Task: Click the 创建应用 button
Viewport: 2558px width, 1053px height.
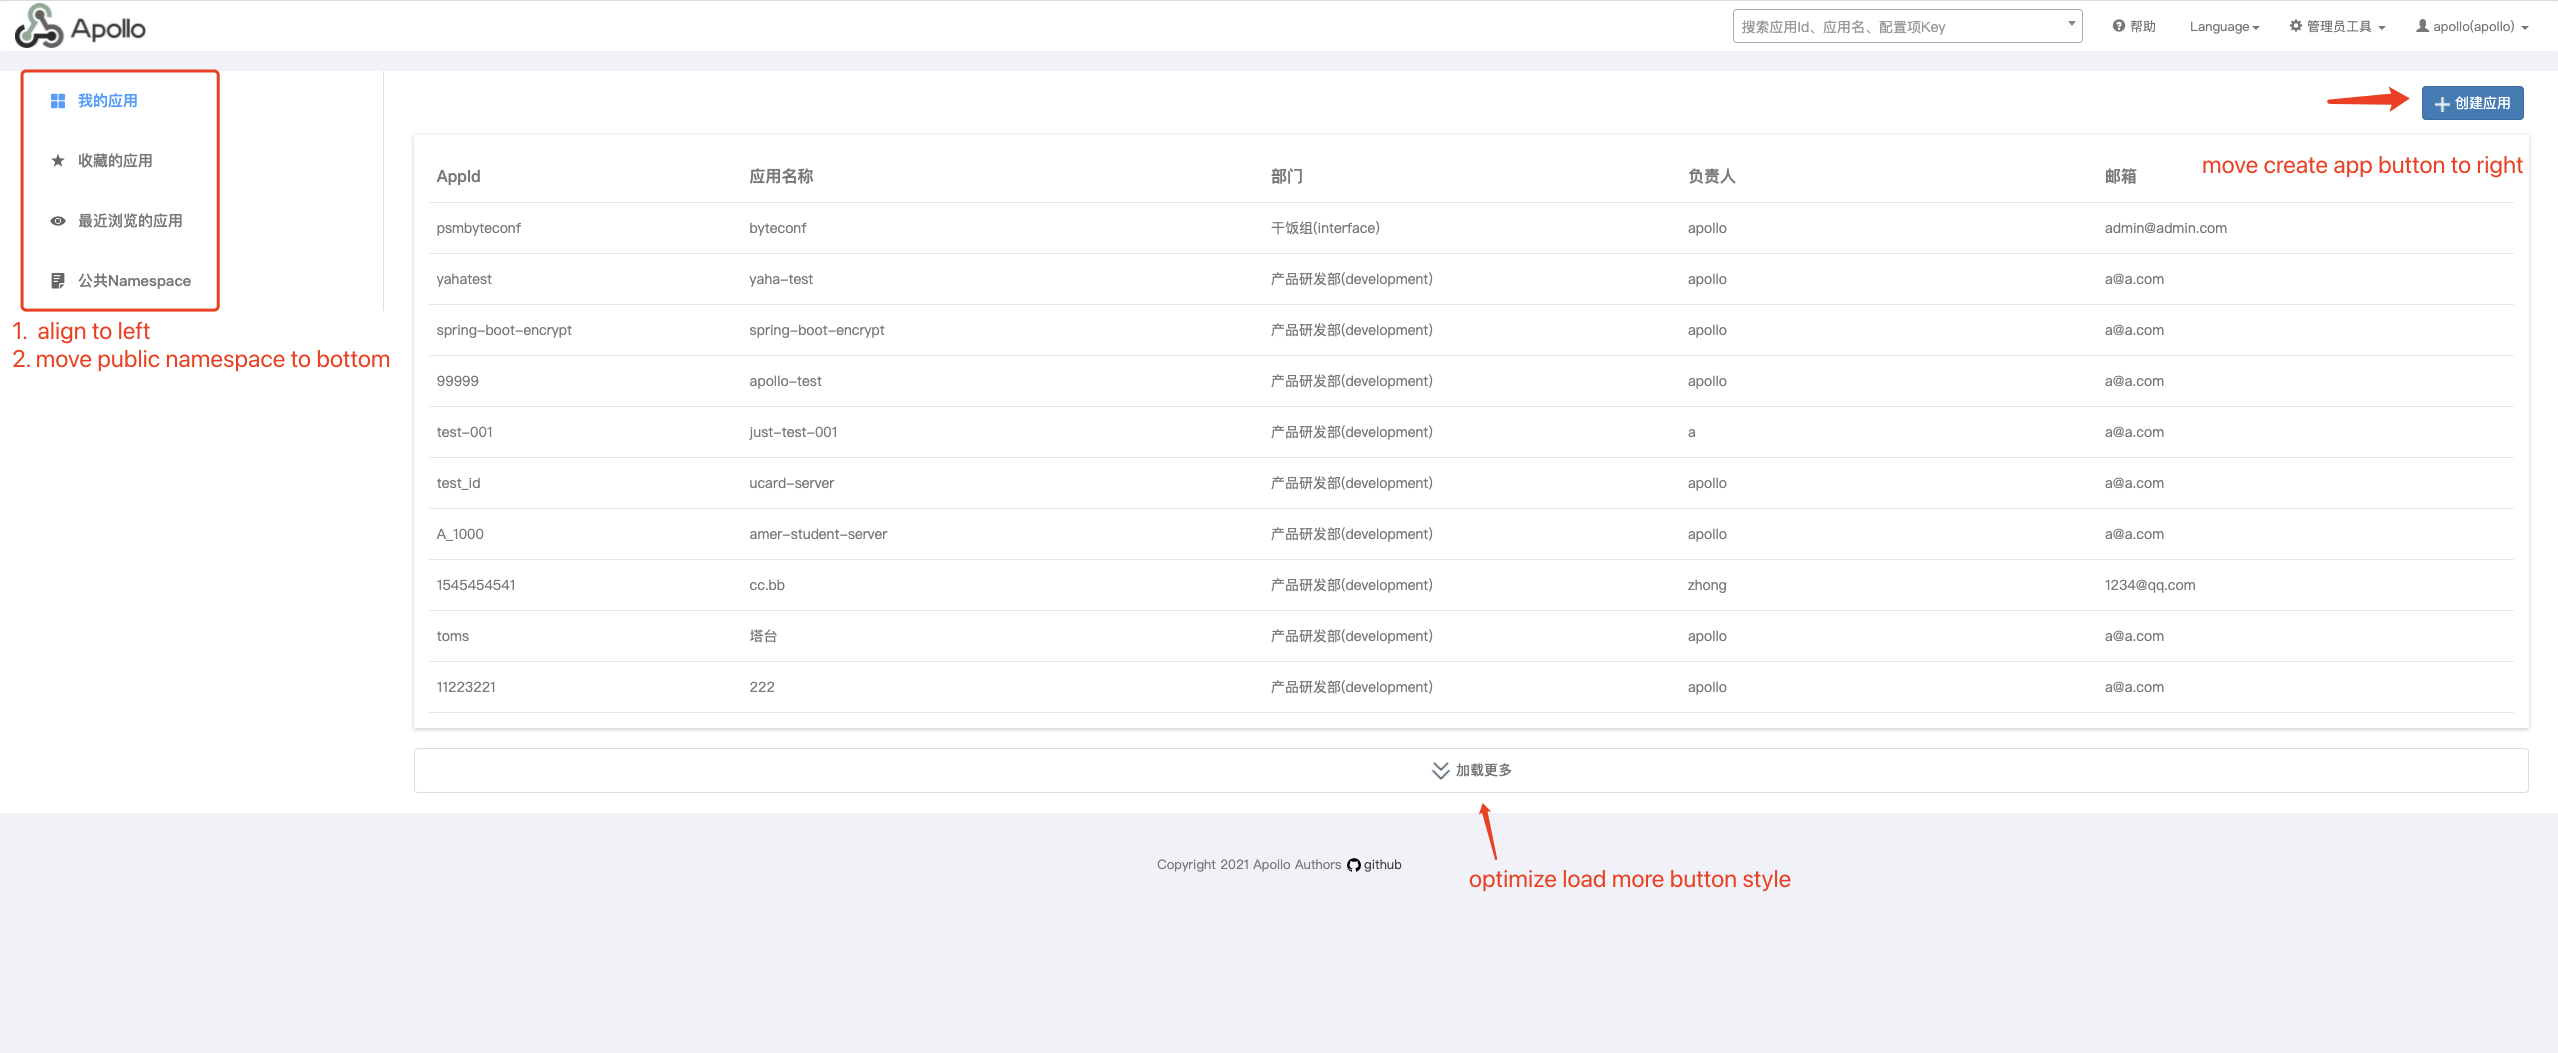Action: coord(2472,103)
